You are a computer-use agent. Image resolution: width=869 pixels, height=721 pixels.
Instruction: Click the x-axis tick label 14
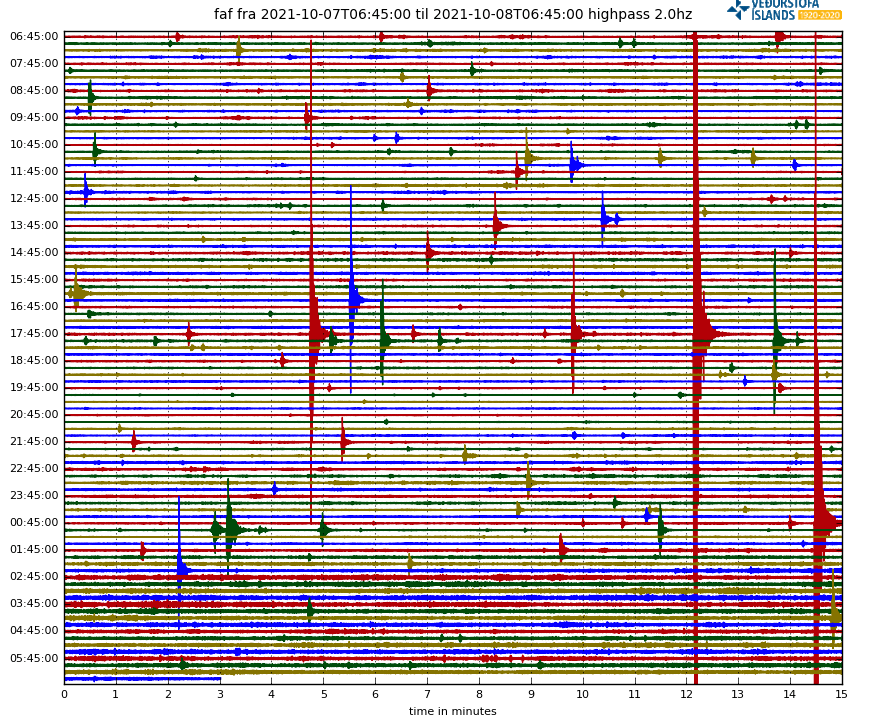pyautogui.click(x=790, y=694)
